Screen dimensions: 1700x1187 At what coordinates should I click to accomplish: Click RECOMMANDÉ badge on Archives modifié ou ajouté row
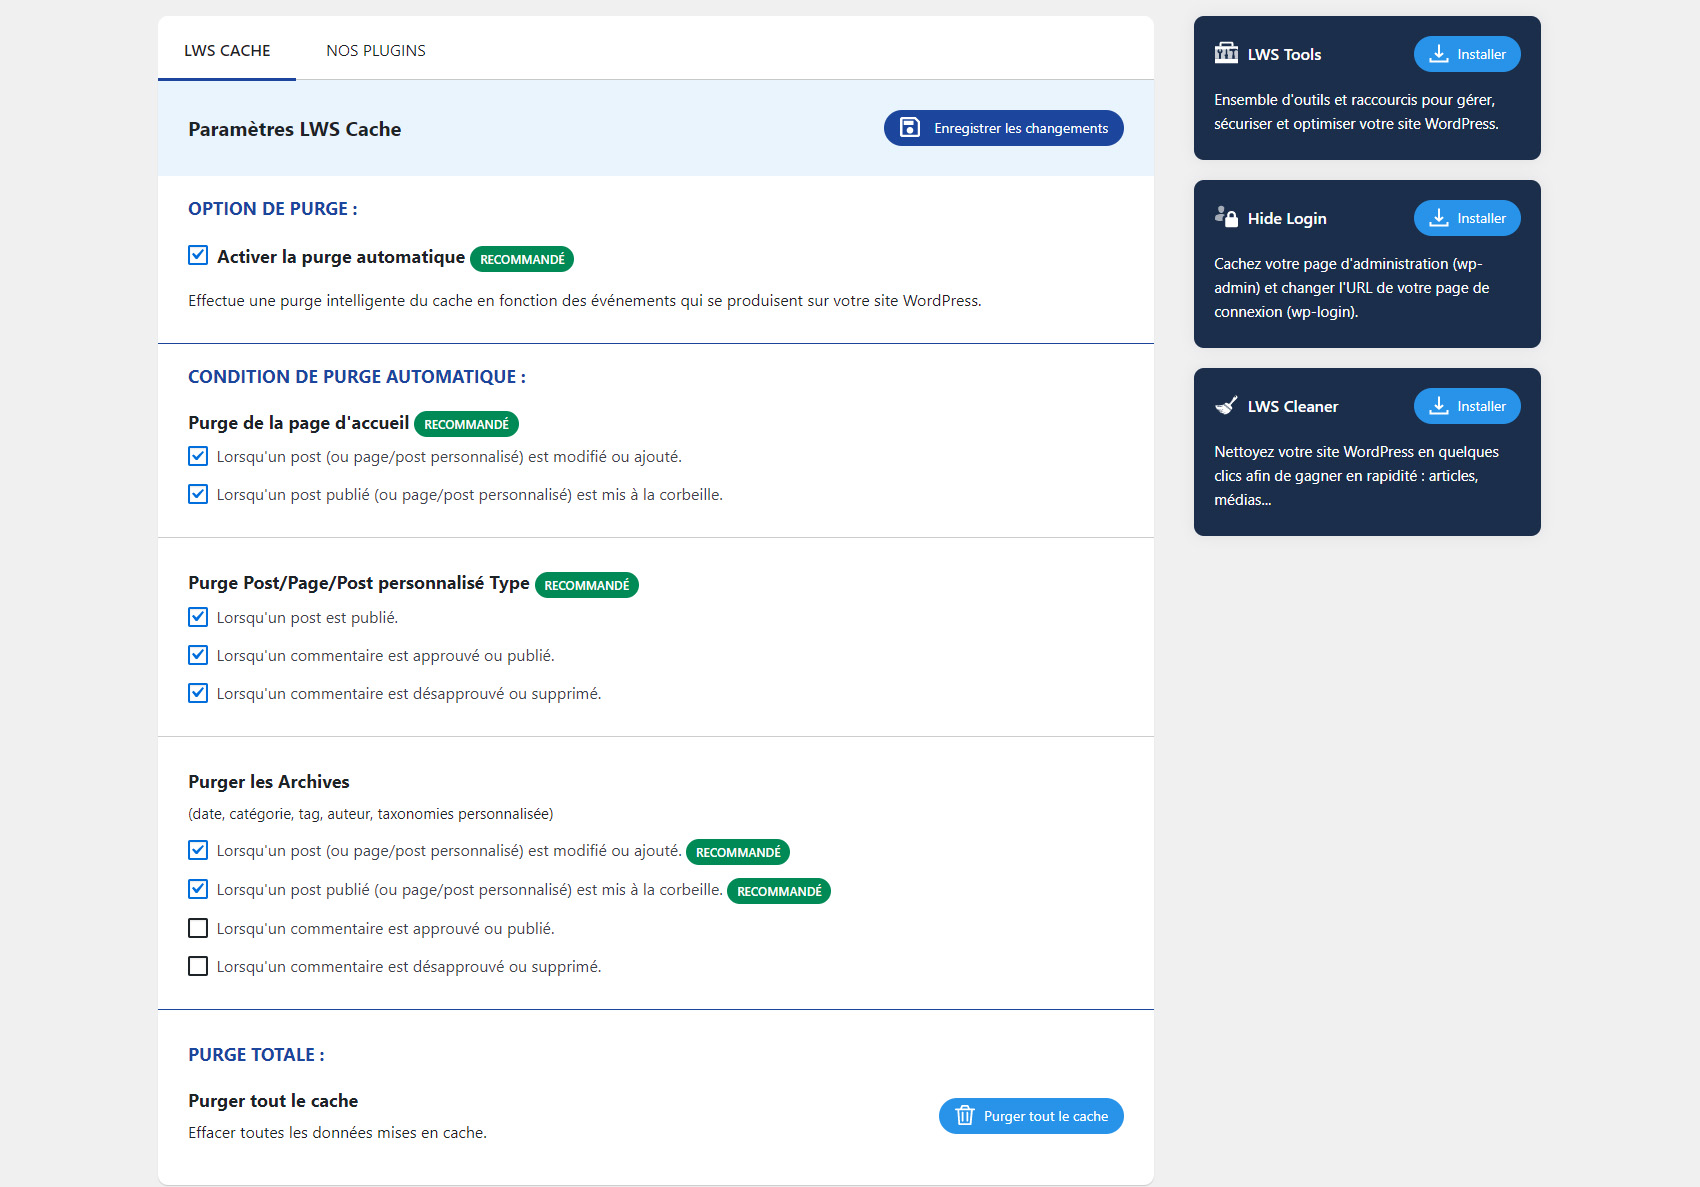click(738, 852)
